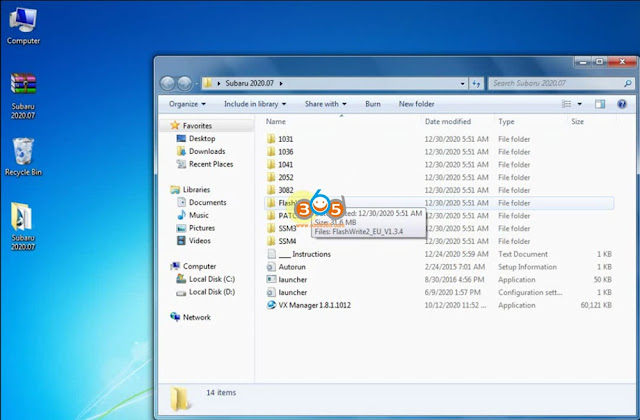Viewport: 640px width, 420px height.
Task: Go forward with the Explorer Forward arrow
Action: pos(184,83)
